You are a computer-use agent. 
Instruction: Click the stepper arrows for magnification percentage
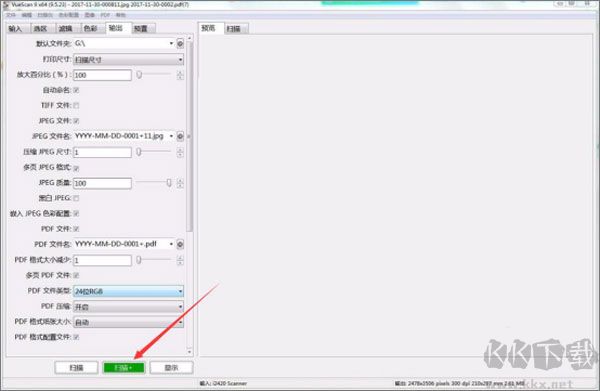tap(180, 75)
